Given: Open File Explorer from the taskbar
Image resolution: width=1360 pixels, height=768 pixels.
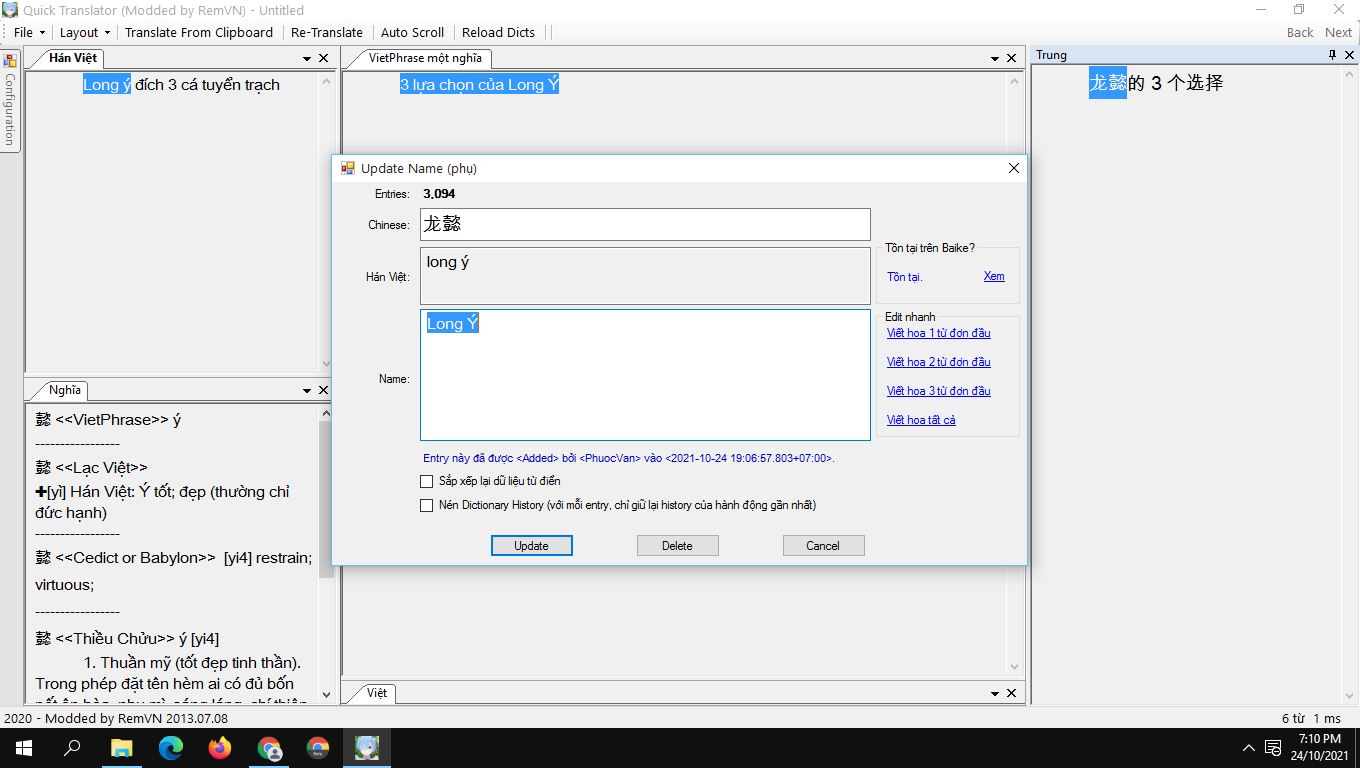Looking at the screenshot, I should coord(121,748).
